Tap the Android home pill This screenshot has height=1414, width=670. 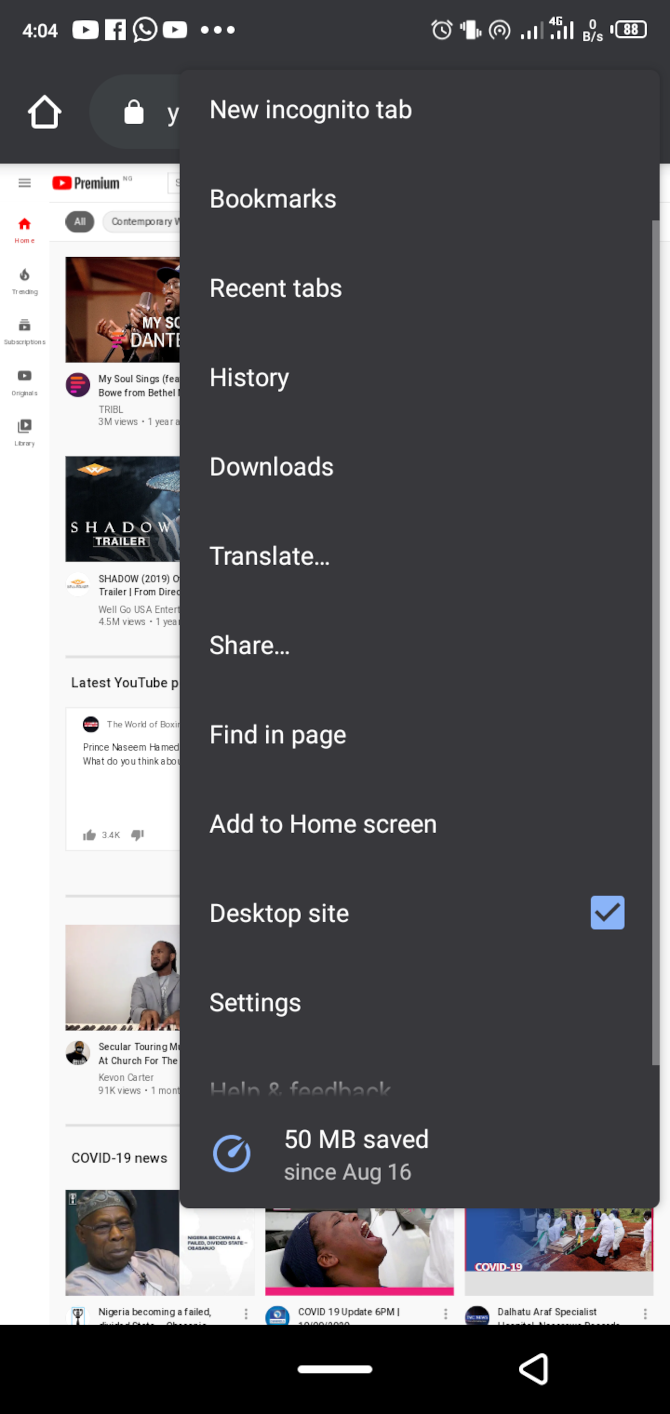click(x=335, y=1369)
